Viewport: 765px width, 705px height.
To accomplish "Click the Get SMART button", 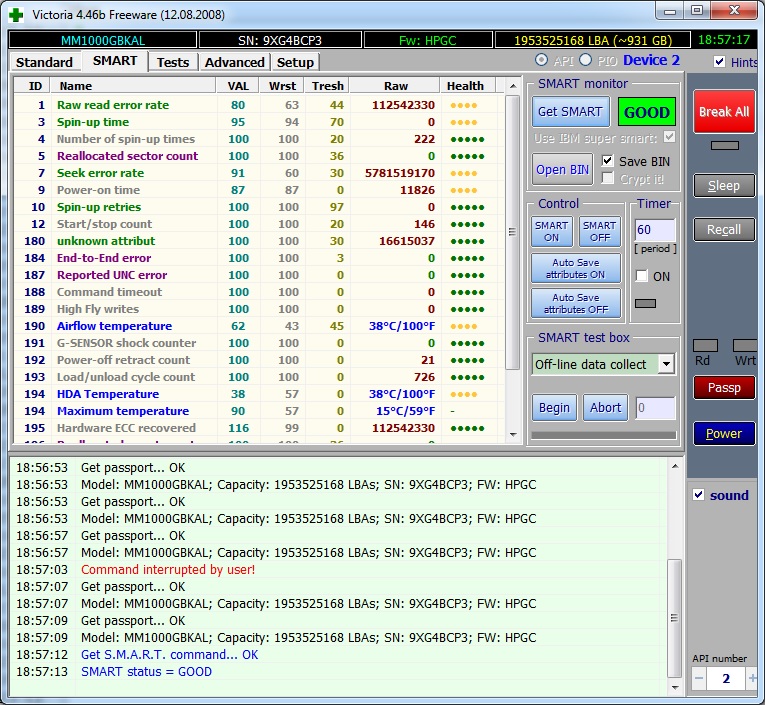I will click(570, 112).
